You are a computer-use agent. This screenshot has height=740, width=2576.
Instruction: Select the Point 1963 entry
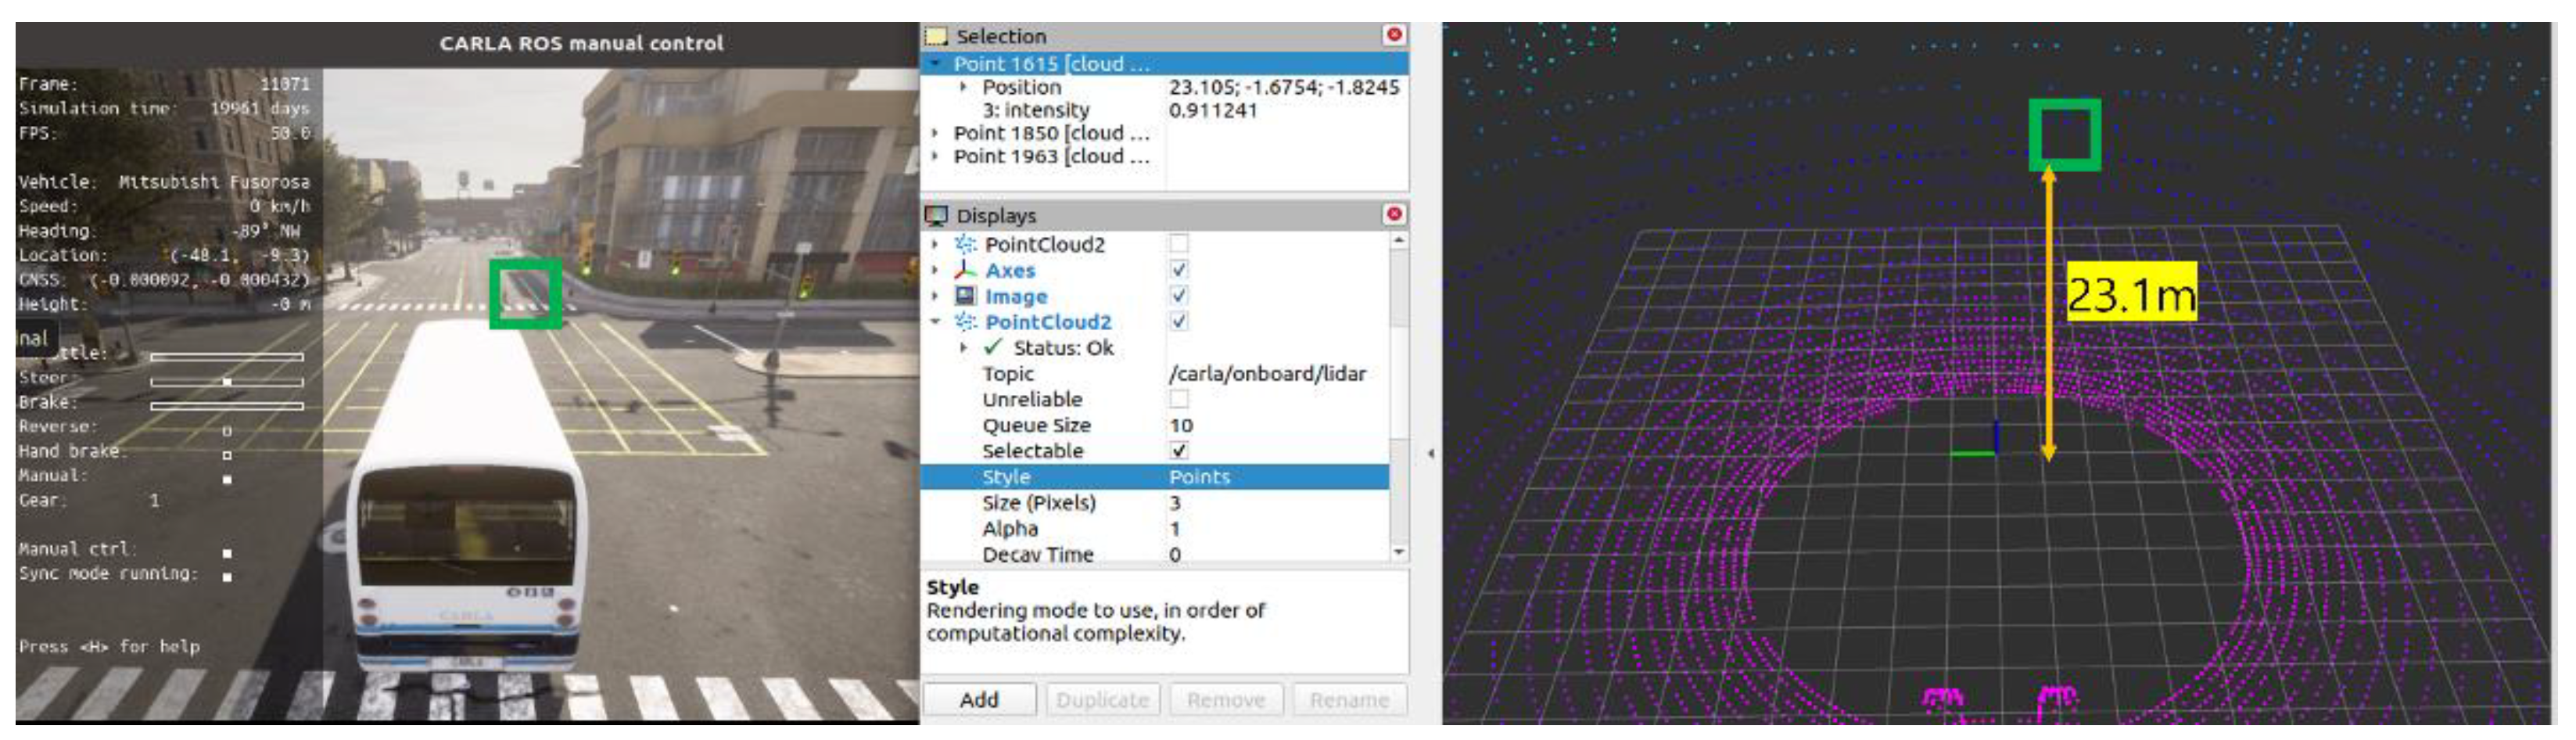coord(1050,156)
